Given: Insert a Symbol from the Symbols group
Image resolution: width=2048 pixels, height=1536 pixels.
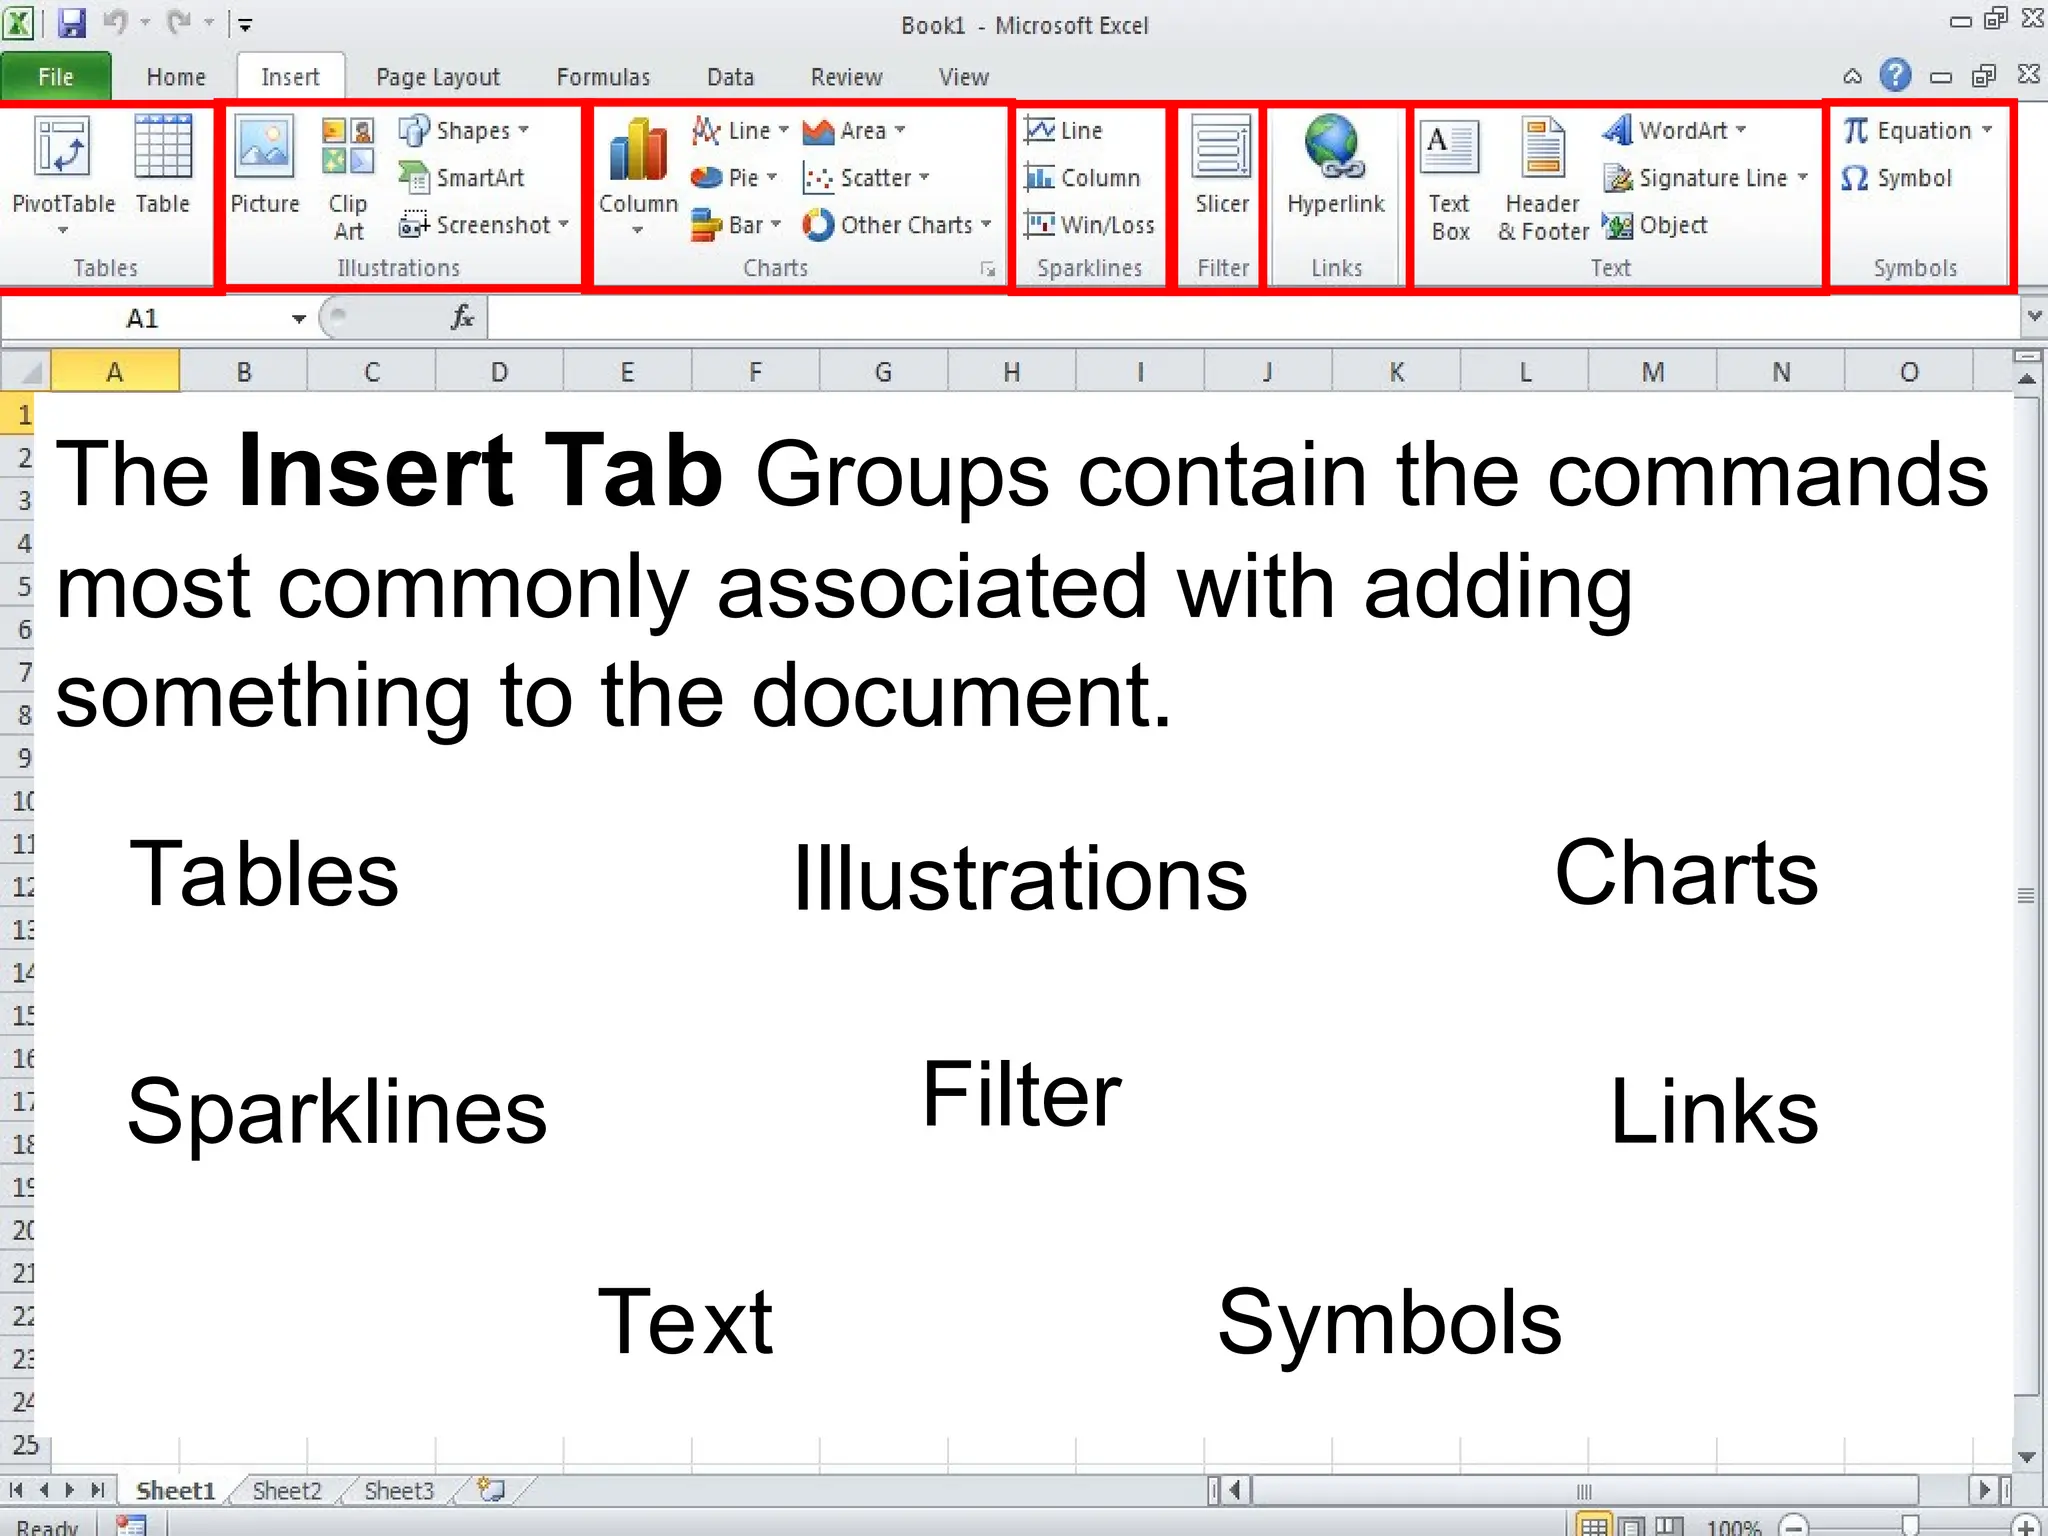Looking at the screenshot, I should 1897,178.
